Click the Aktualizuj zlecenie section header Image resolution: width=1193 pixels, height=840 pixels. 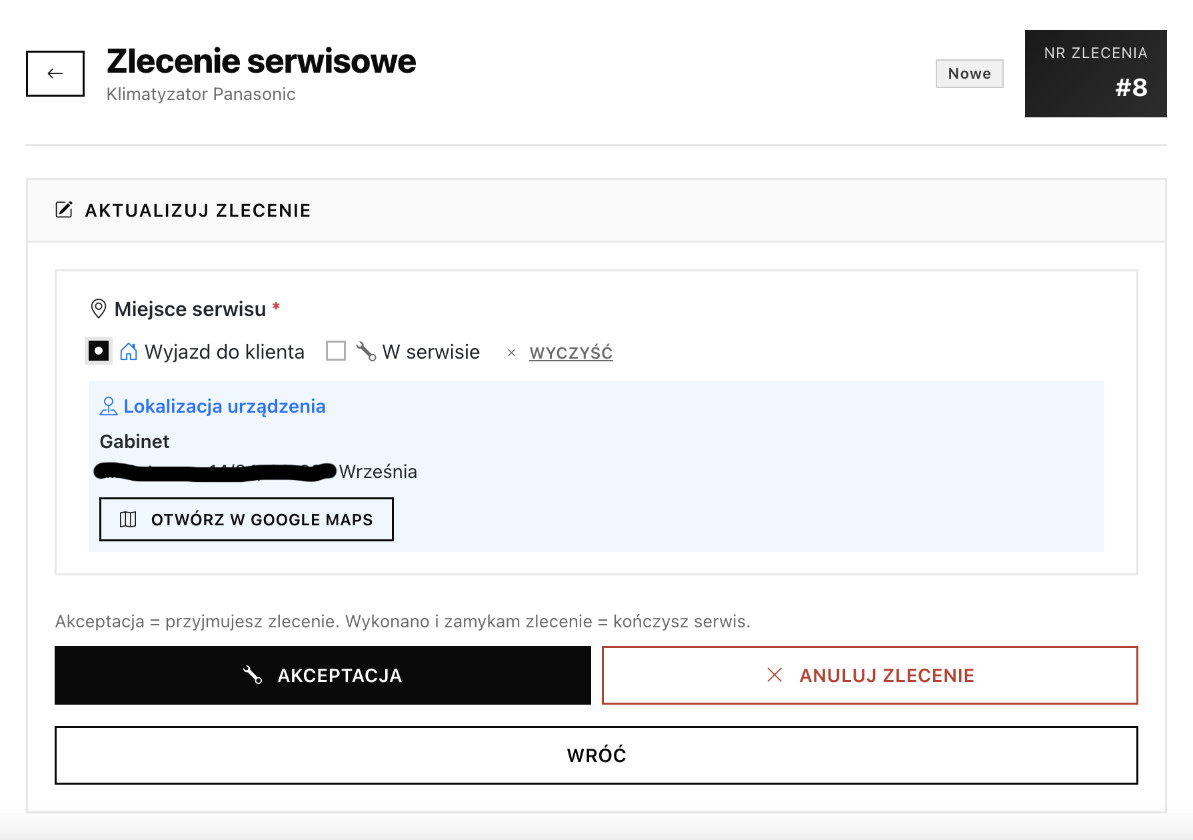point(596,211)
